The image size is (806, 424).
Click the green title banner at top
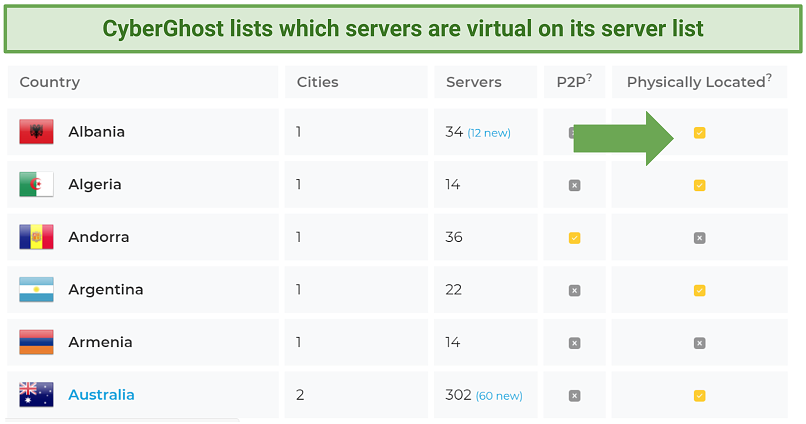pyautogui.click(x=403, y=28)
